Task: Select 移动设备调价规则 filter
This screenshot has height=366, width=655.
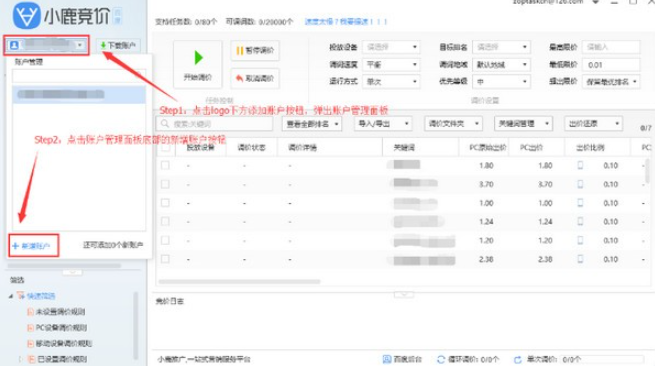Action: 63,343
